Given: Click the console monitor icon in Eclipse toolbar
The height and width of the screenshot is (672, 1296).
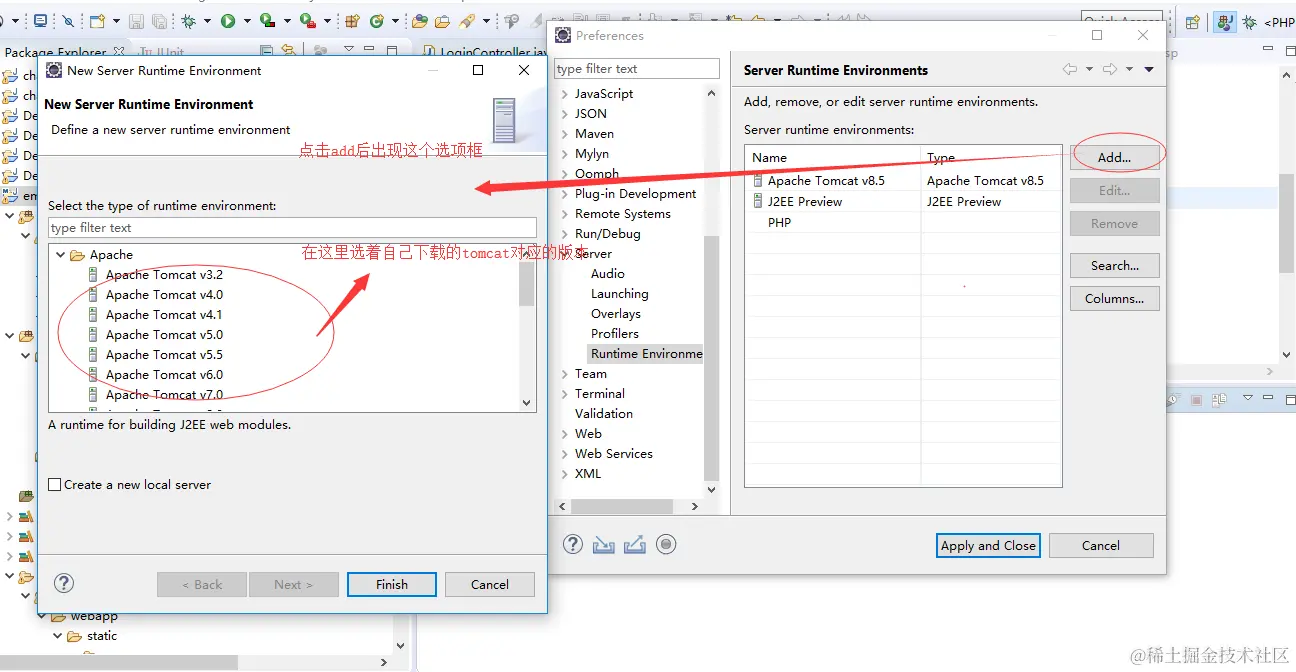Looking at the screenshot, I should tap(40, 20).
